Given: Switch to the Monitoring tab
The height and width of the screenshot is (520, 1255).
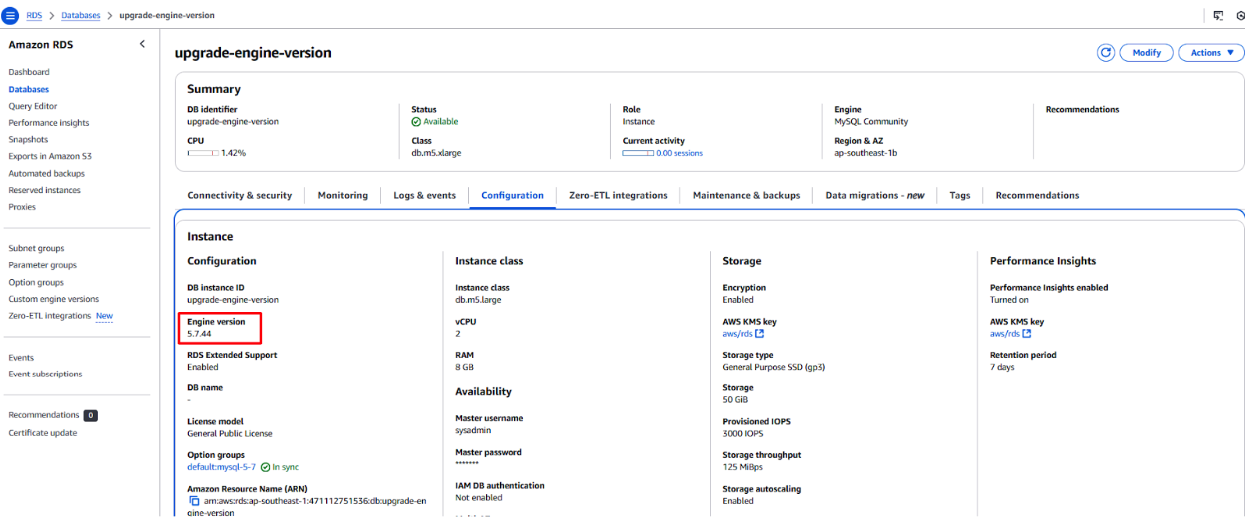Looking at the screenshot, I should (343, 195).
